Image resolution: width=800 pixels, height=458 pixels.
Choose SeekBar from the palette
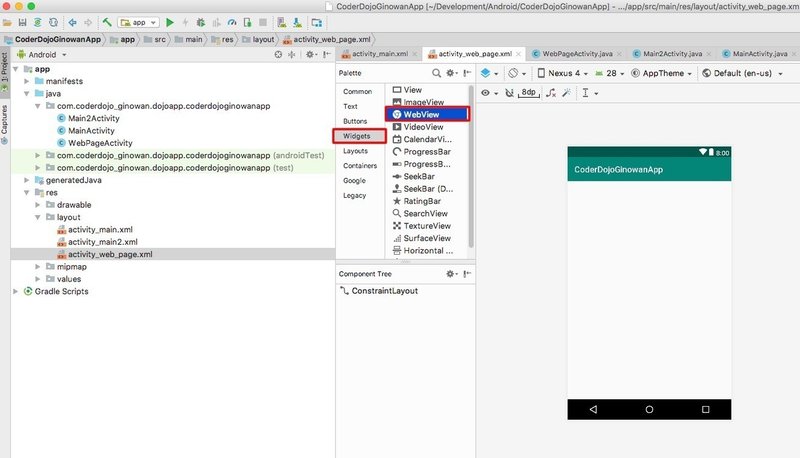[x=414, y=176]
